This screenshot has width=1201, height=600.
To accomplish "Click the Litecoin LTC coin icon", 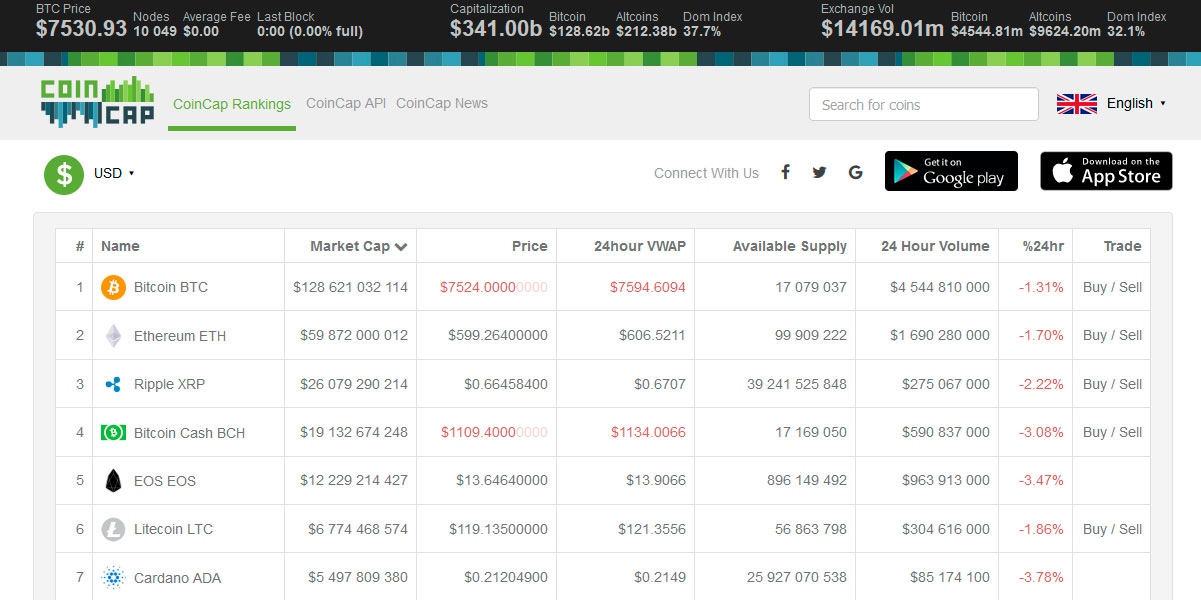I will (113, 529).
